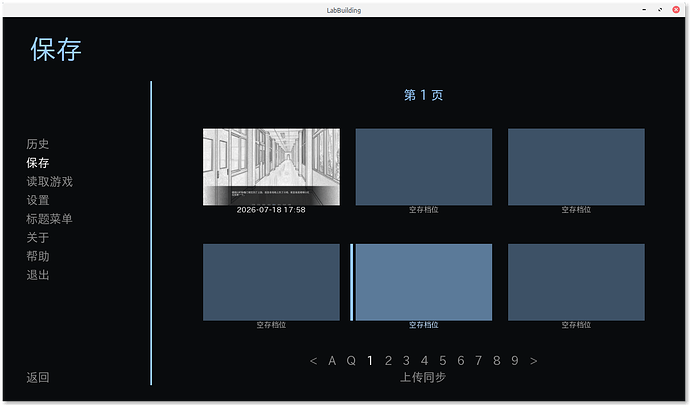690x405 pixels.
Task: Go to previous page with < arrow
Action: click(x=313, y=361)
